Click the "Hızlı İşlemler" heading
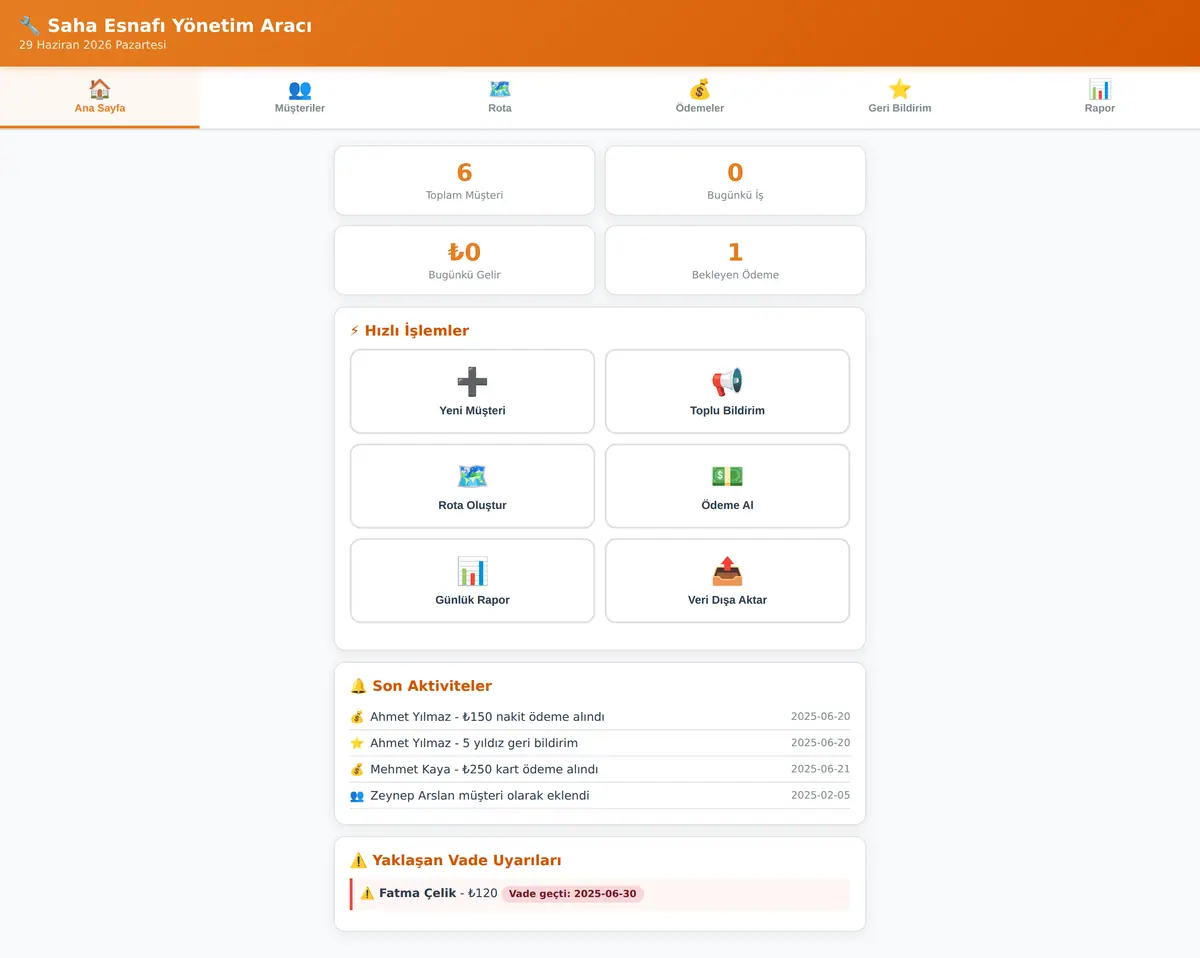Image resolution: width=1200 pixels, height=958 pixels. coord(409,331)
